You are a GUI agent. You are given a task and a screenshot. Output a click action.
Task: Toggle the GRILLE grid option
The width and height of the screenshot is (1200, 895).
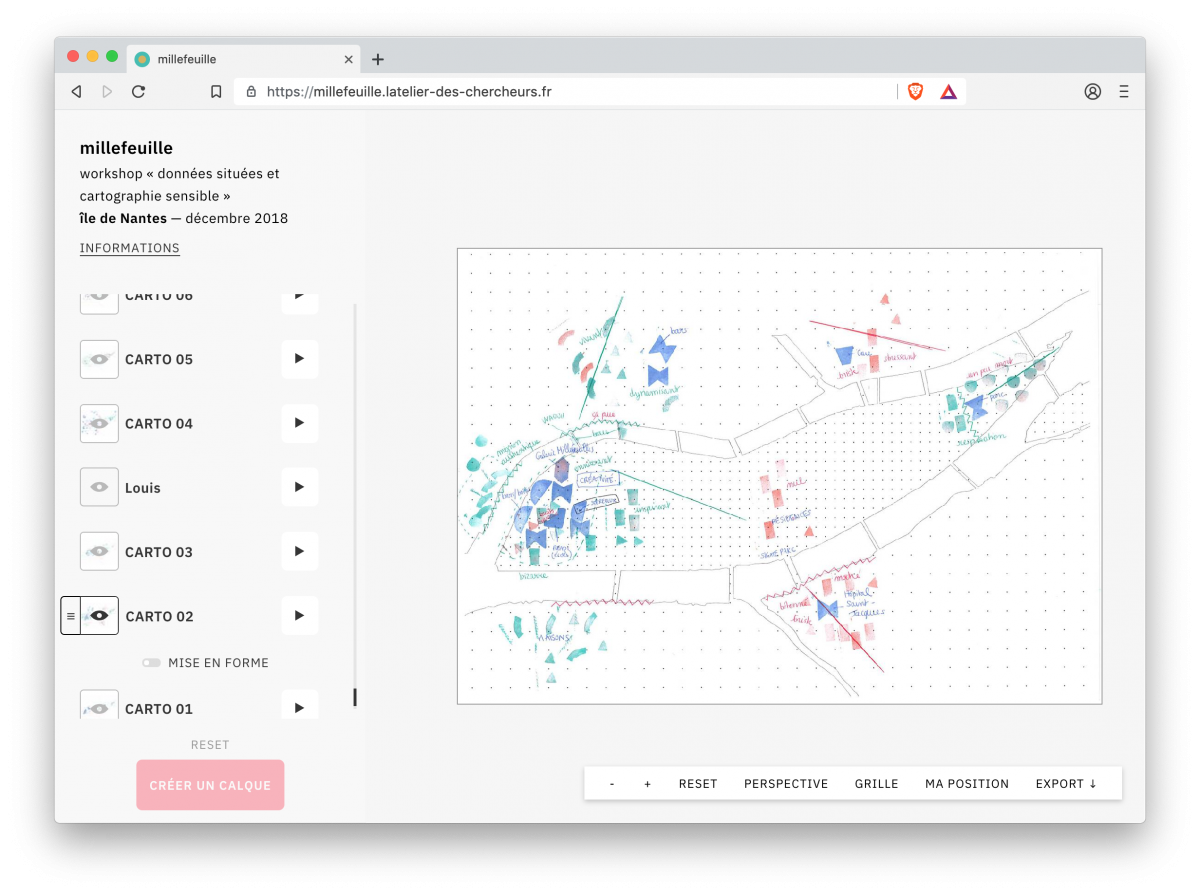coord(877,784)
